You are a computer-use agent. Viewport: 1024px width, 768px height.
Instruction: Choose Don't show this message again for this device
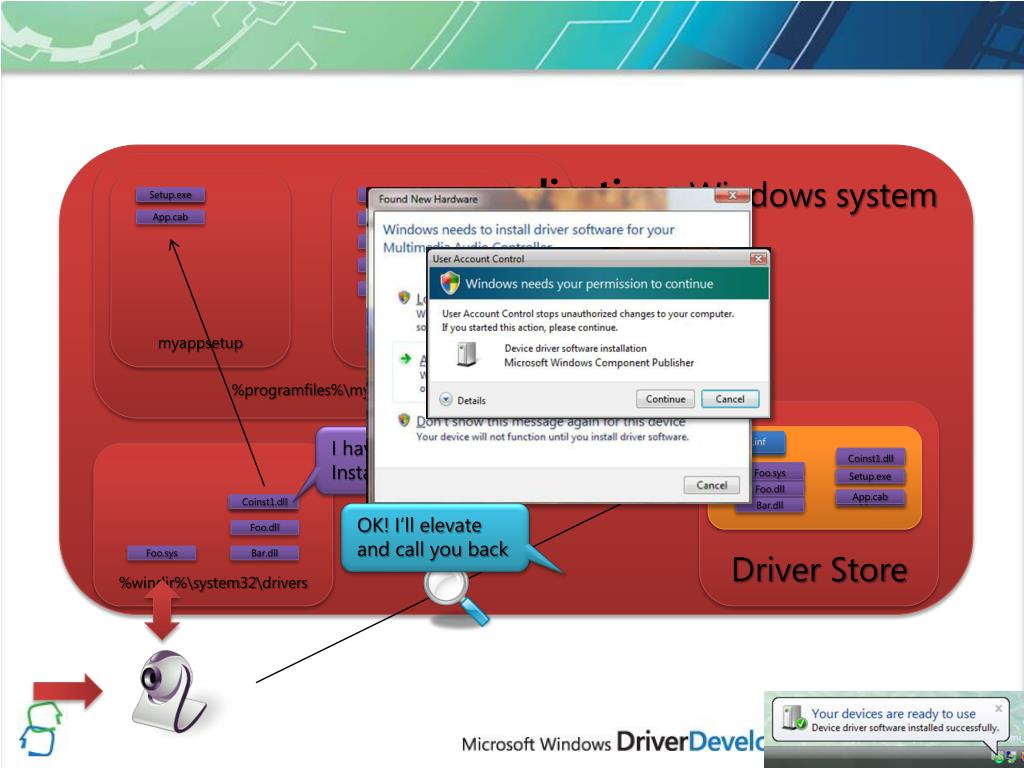coord(551,422)
